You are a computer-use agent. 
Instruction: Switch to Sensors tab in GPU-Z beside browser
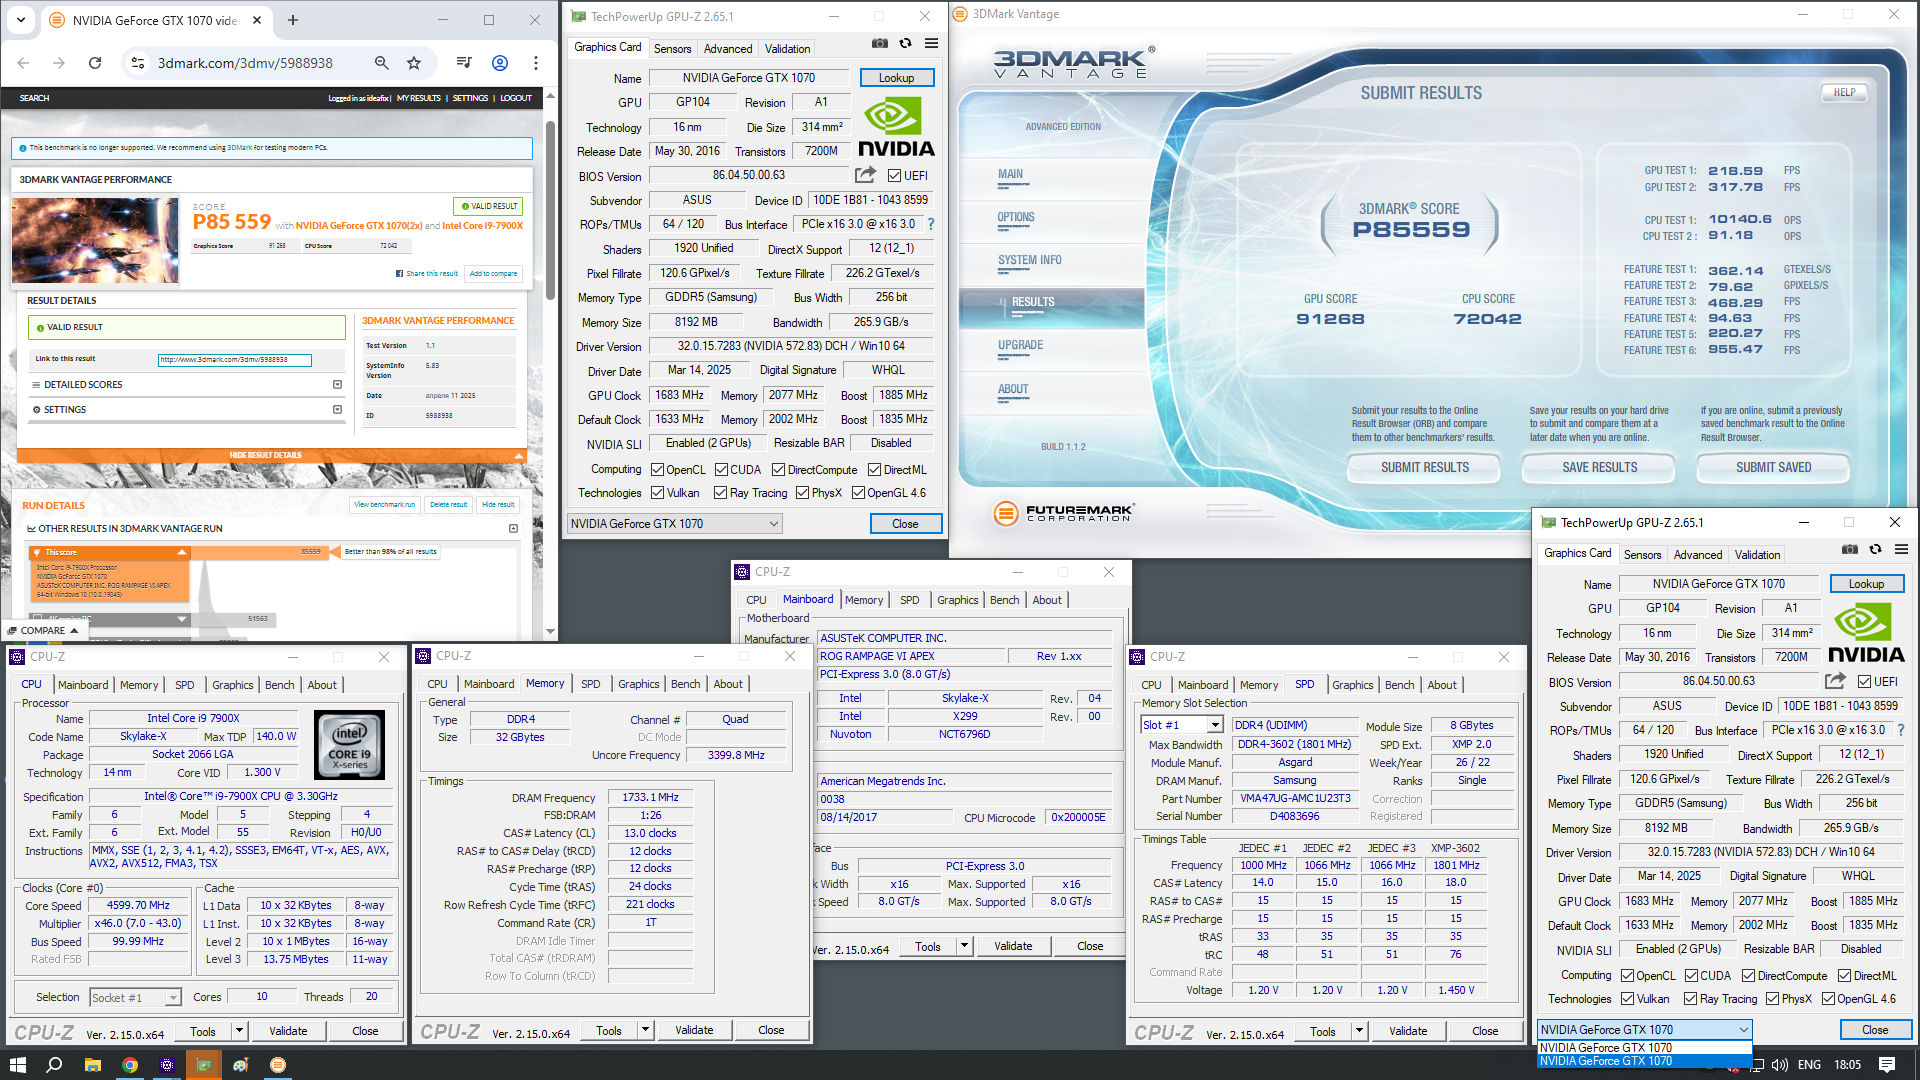pos(672,49)
